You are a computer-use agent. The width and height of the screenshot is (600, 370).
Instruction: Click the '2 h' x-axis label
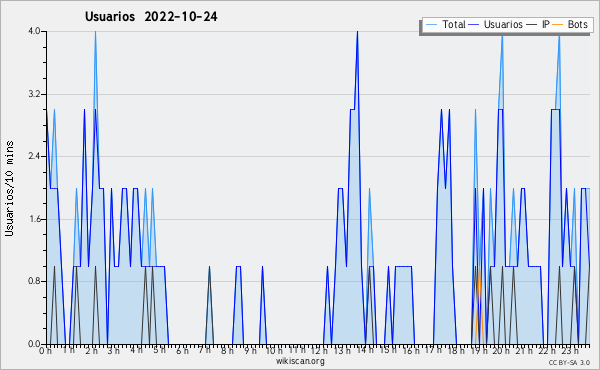point(91,350)
